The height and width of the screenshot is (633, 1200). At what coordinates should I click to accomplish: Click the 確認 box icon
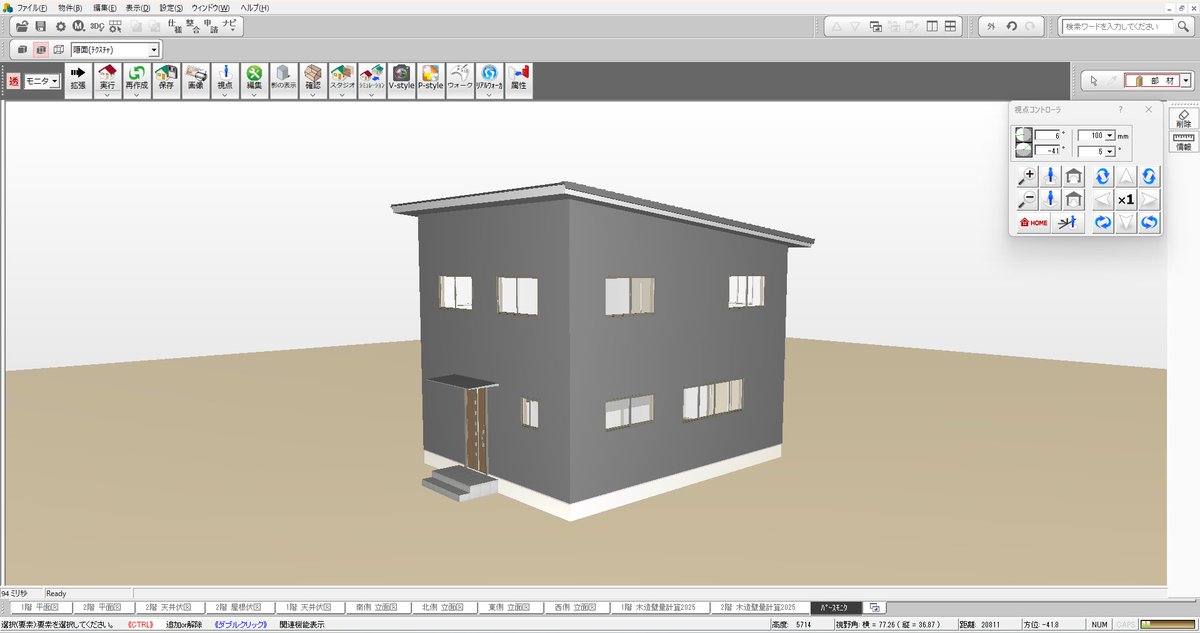313,78
